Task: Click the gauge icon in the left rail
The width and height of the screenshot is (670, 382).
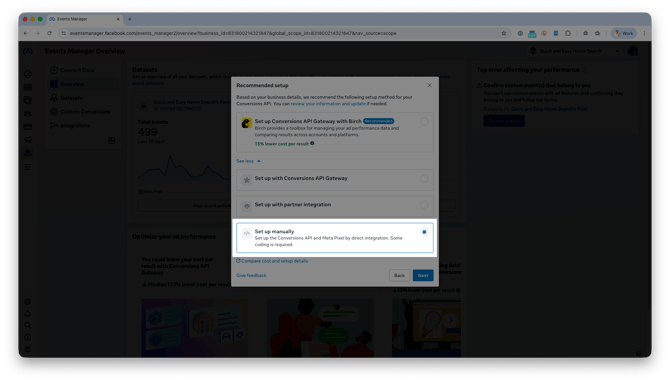Action: point(28,74)
